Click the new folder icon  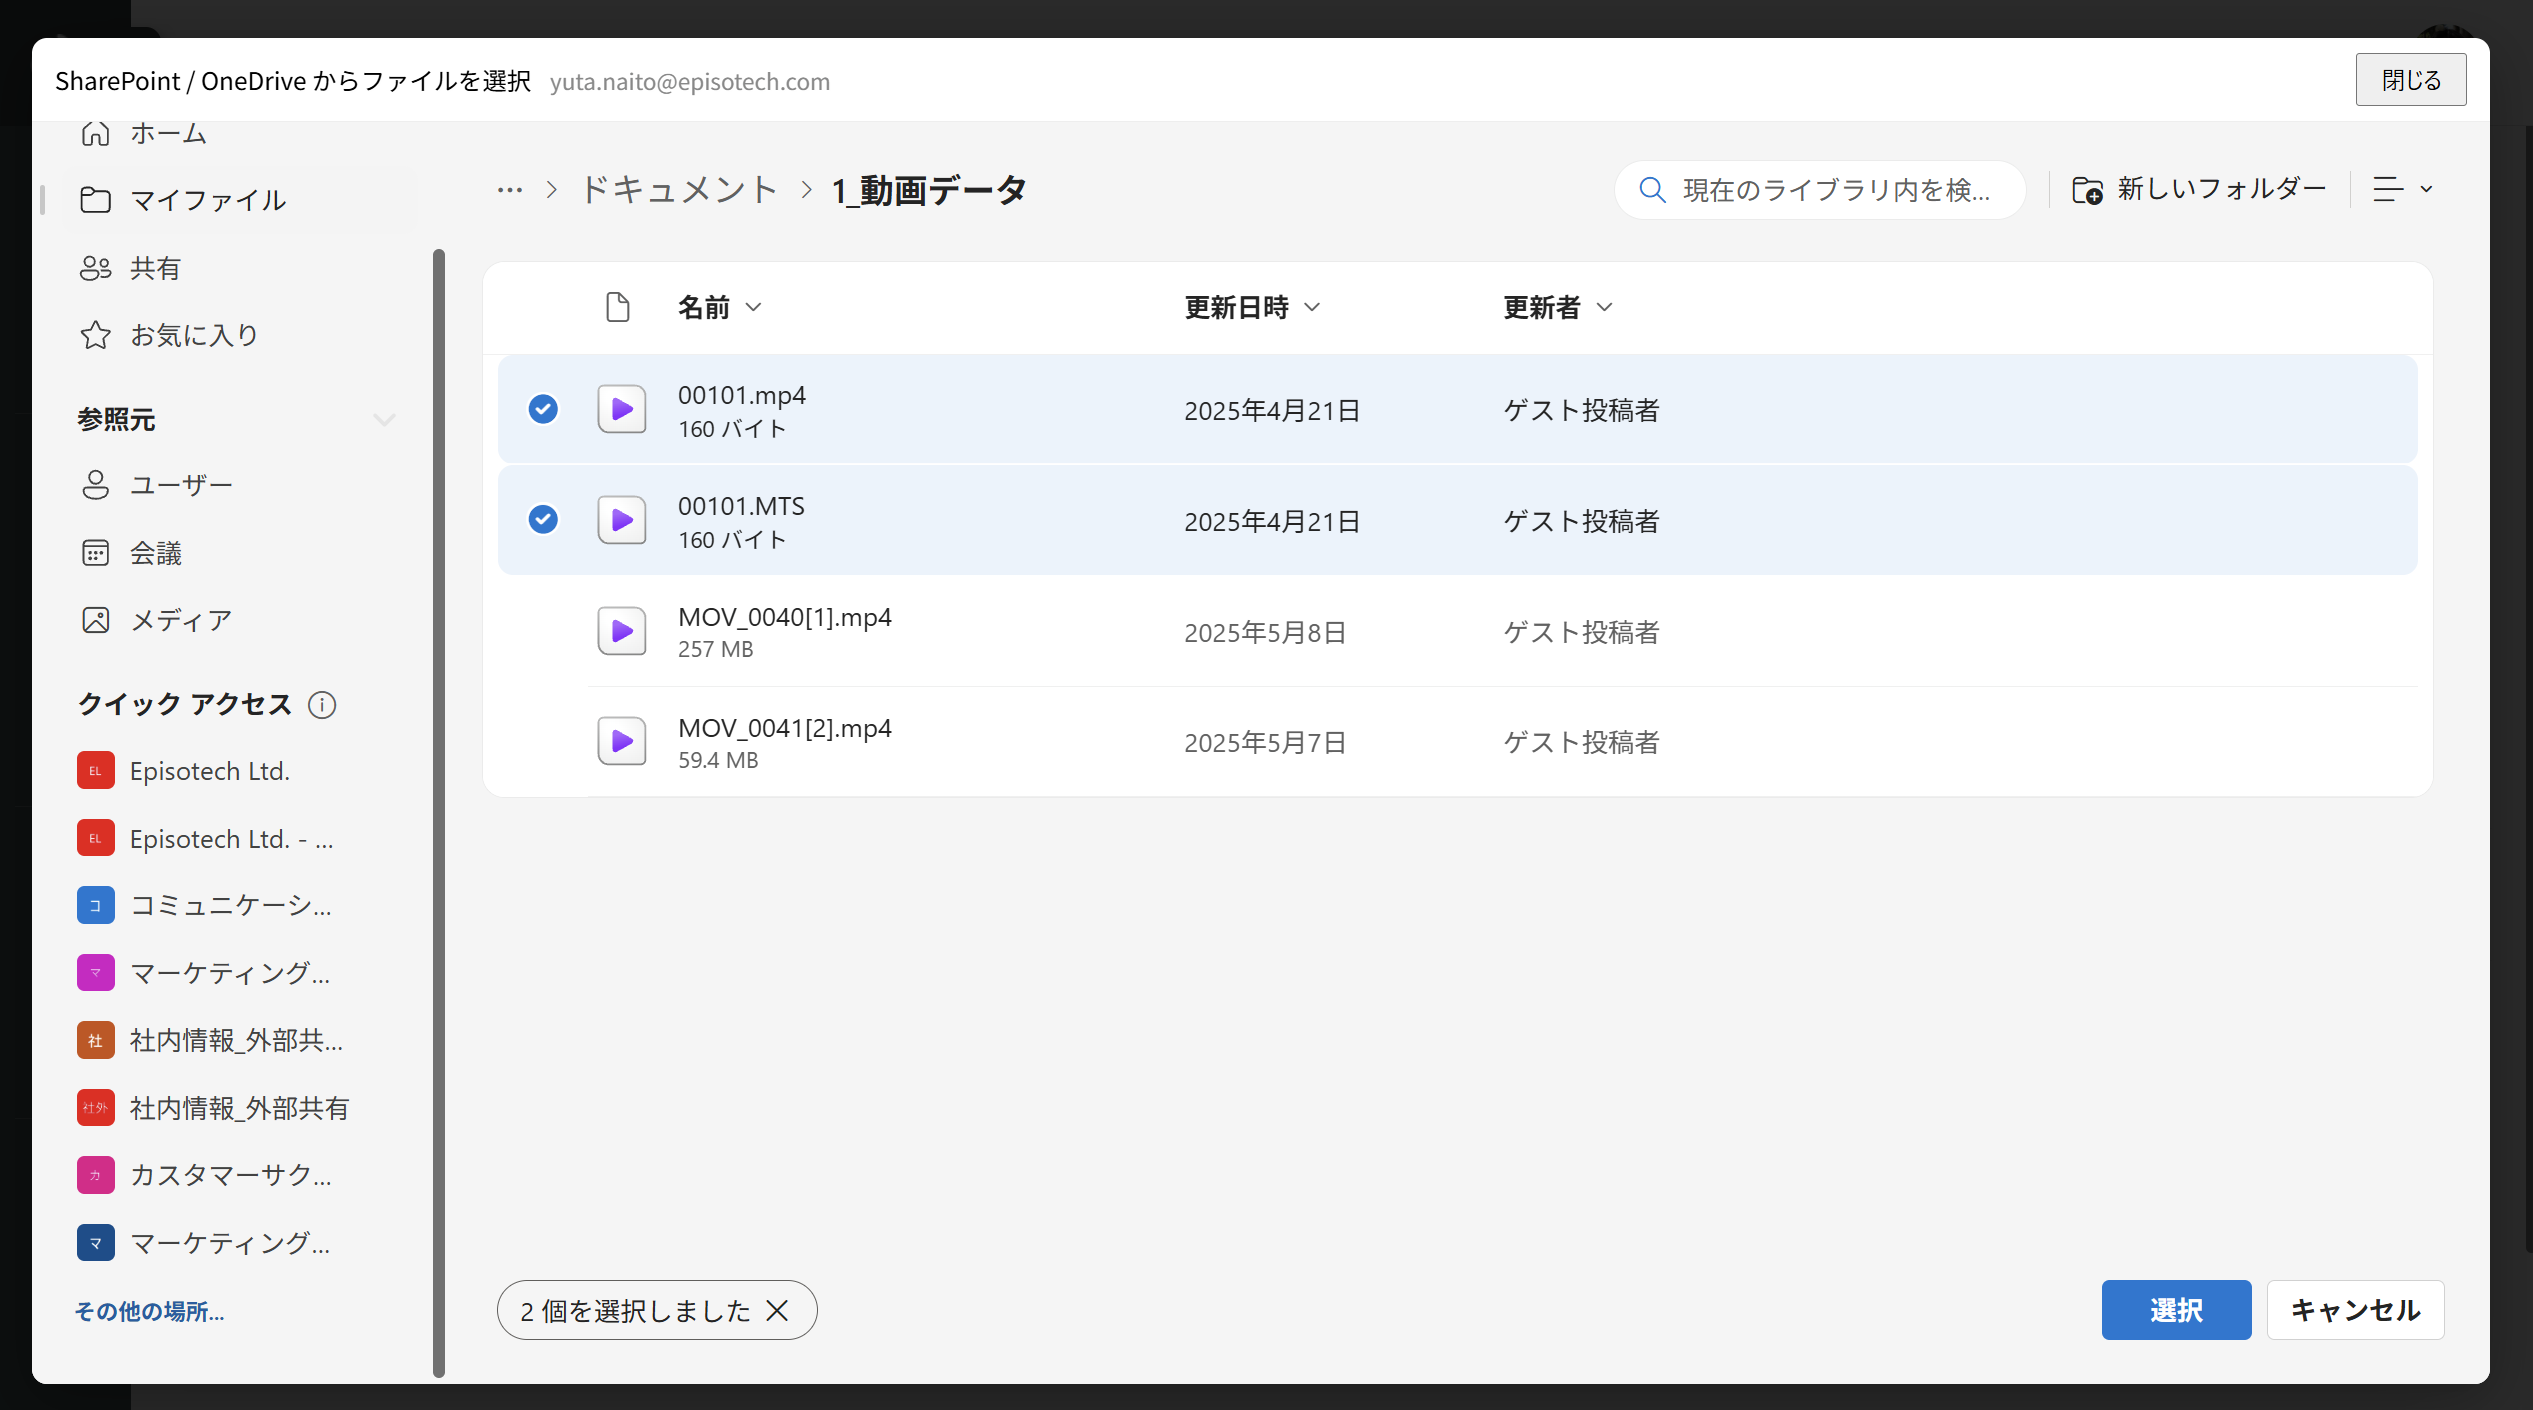[2087, 190]
